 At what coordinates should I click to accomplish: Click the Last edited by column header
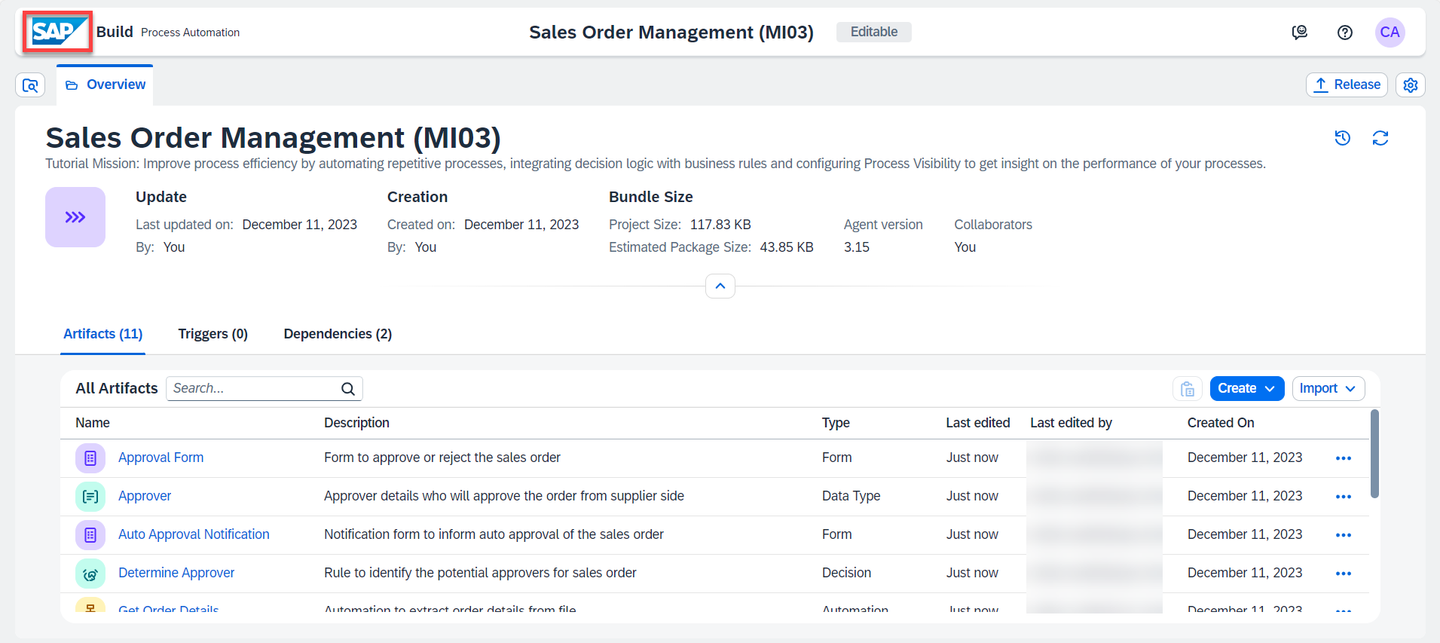coord(1071,423)
